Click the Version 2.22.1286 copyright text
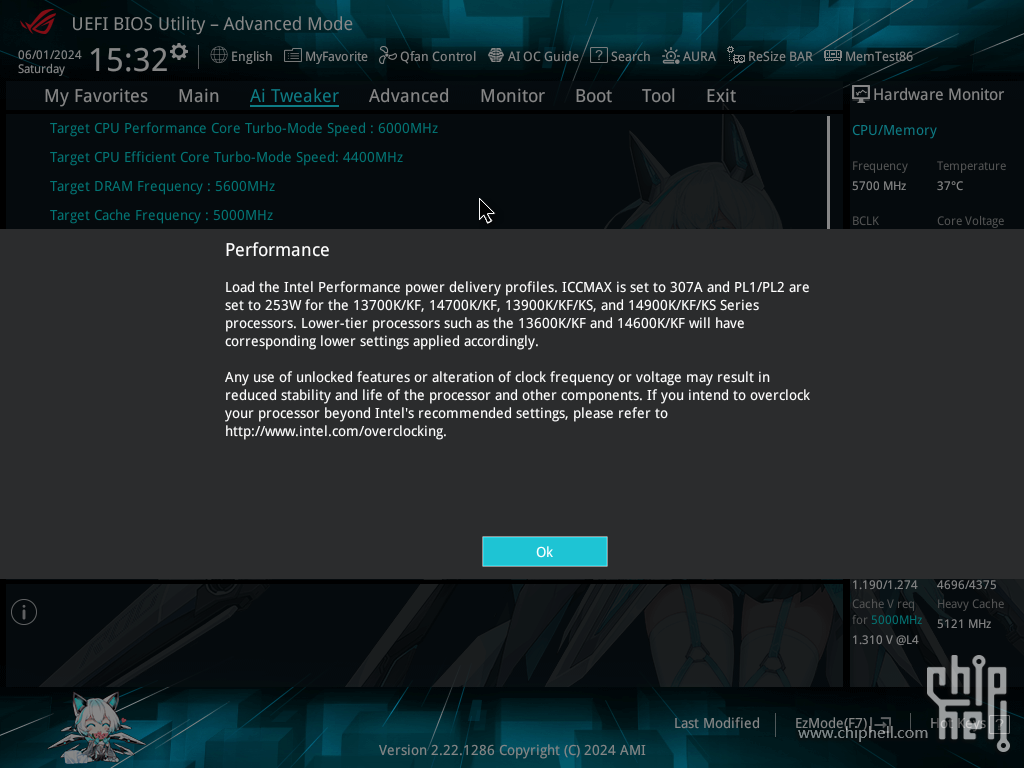 pos(512,750)
